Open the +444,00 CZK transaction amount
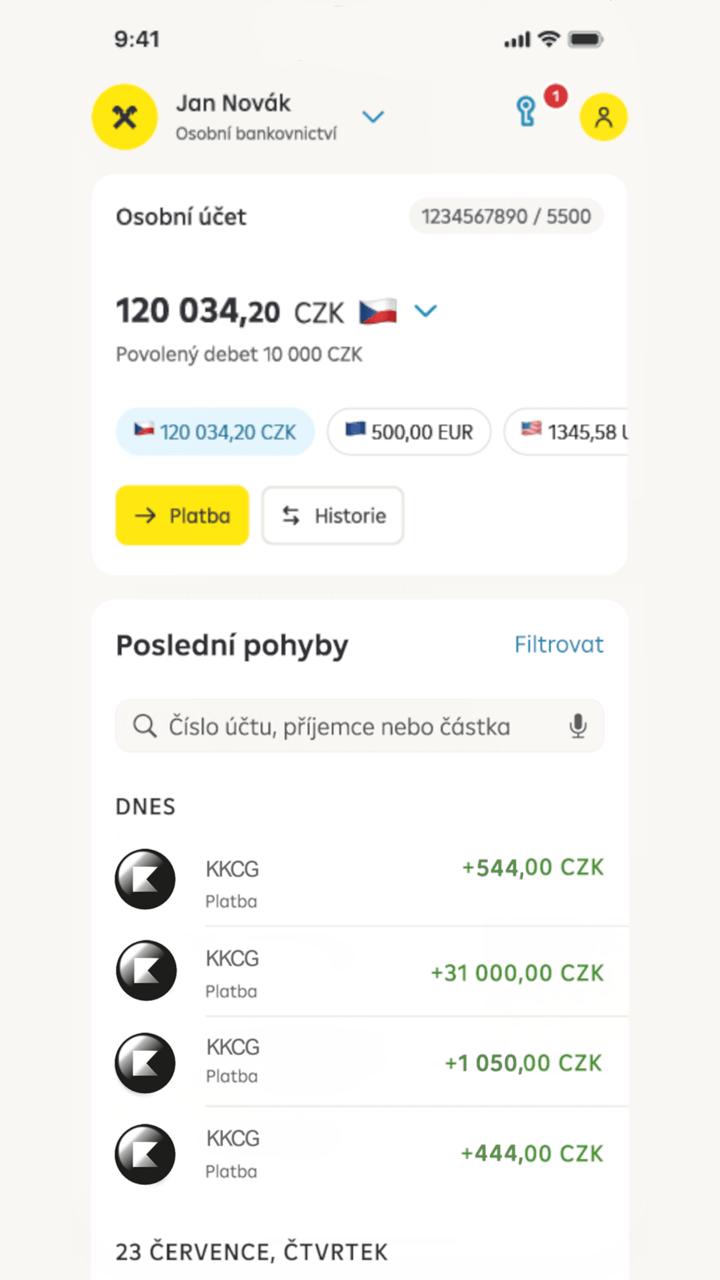 point(532,1154)
